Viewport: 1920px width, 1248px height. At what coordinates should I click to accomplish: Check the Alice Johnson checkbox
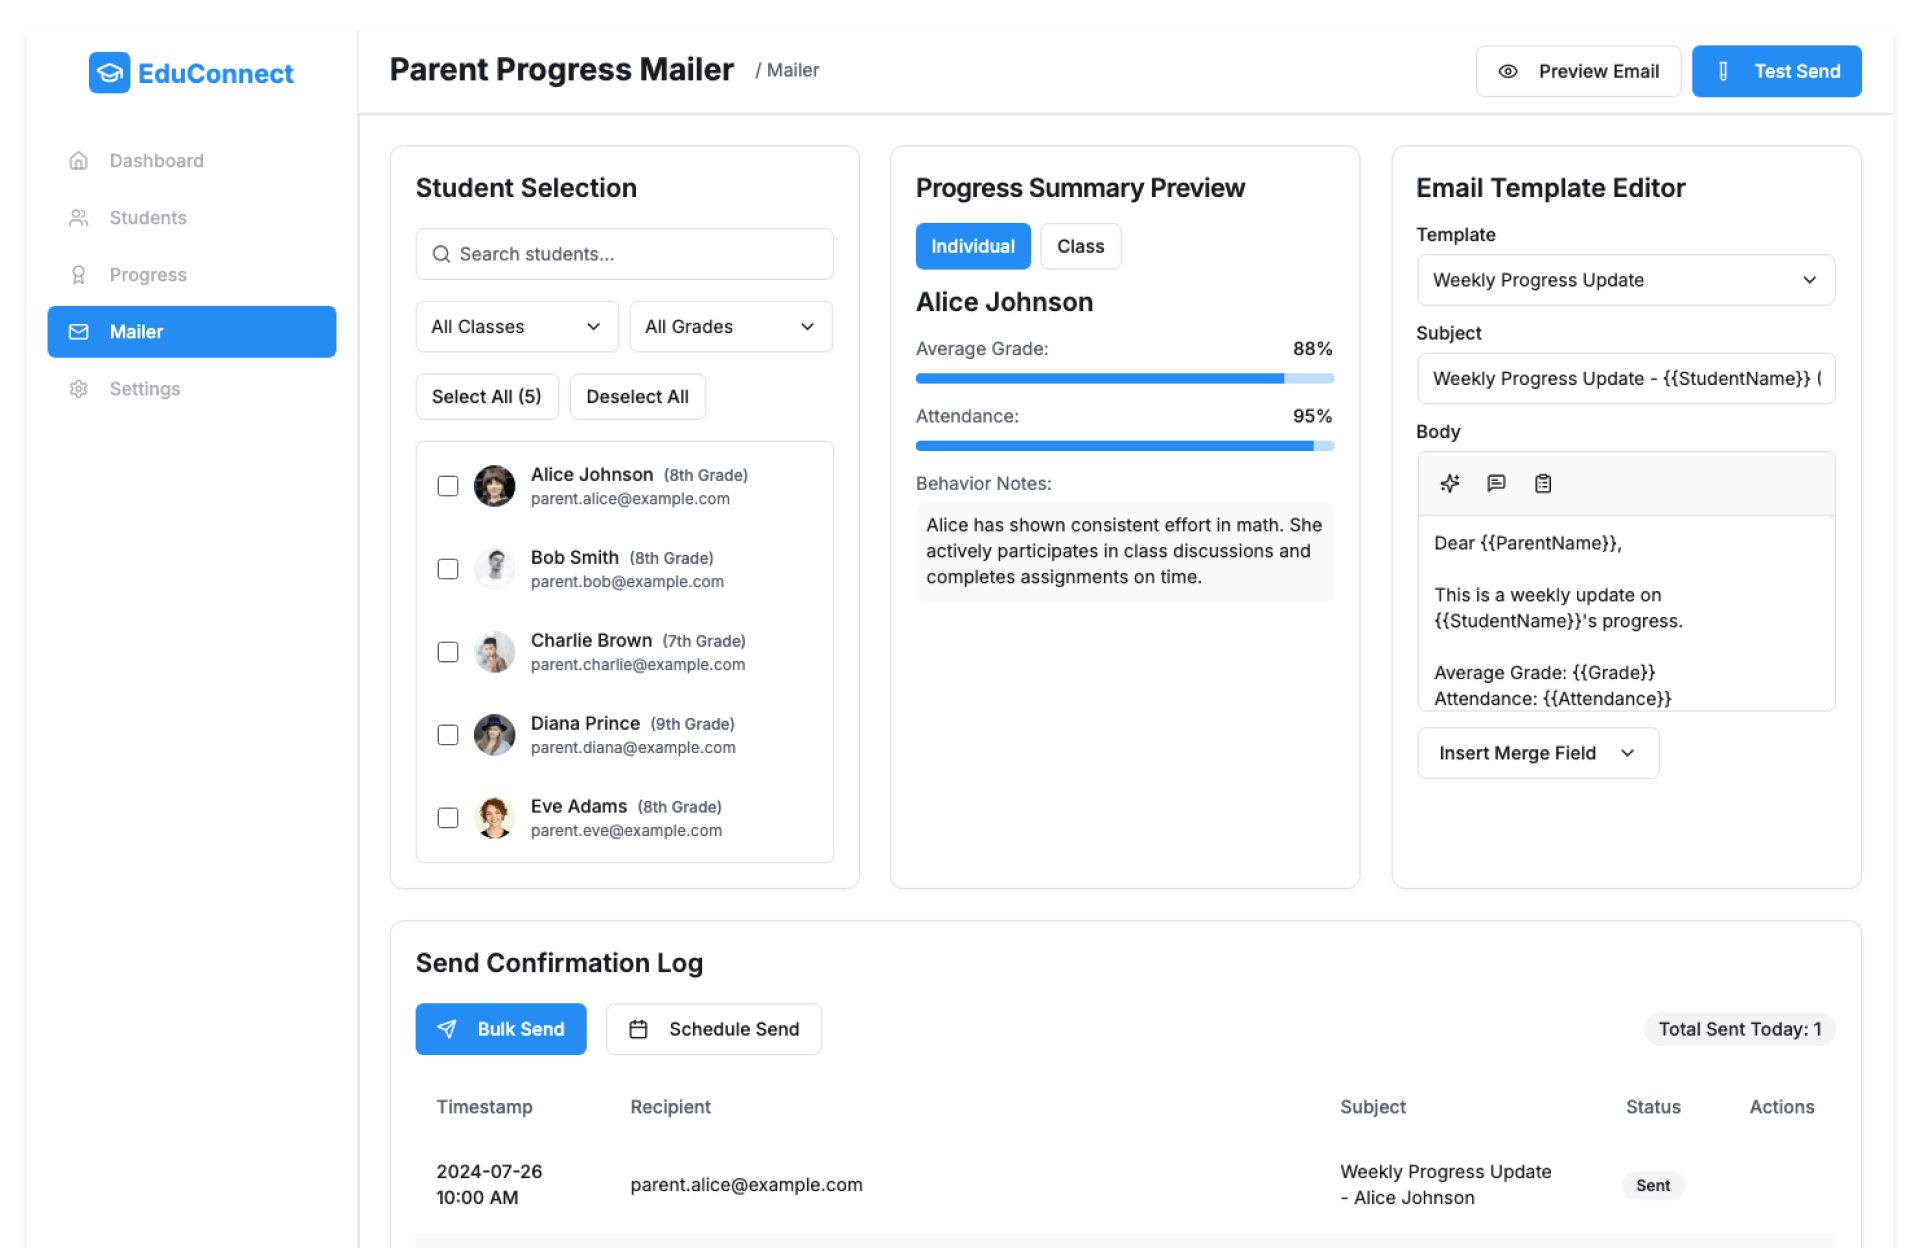(448, 486)
